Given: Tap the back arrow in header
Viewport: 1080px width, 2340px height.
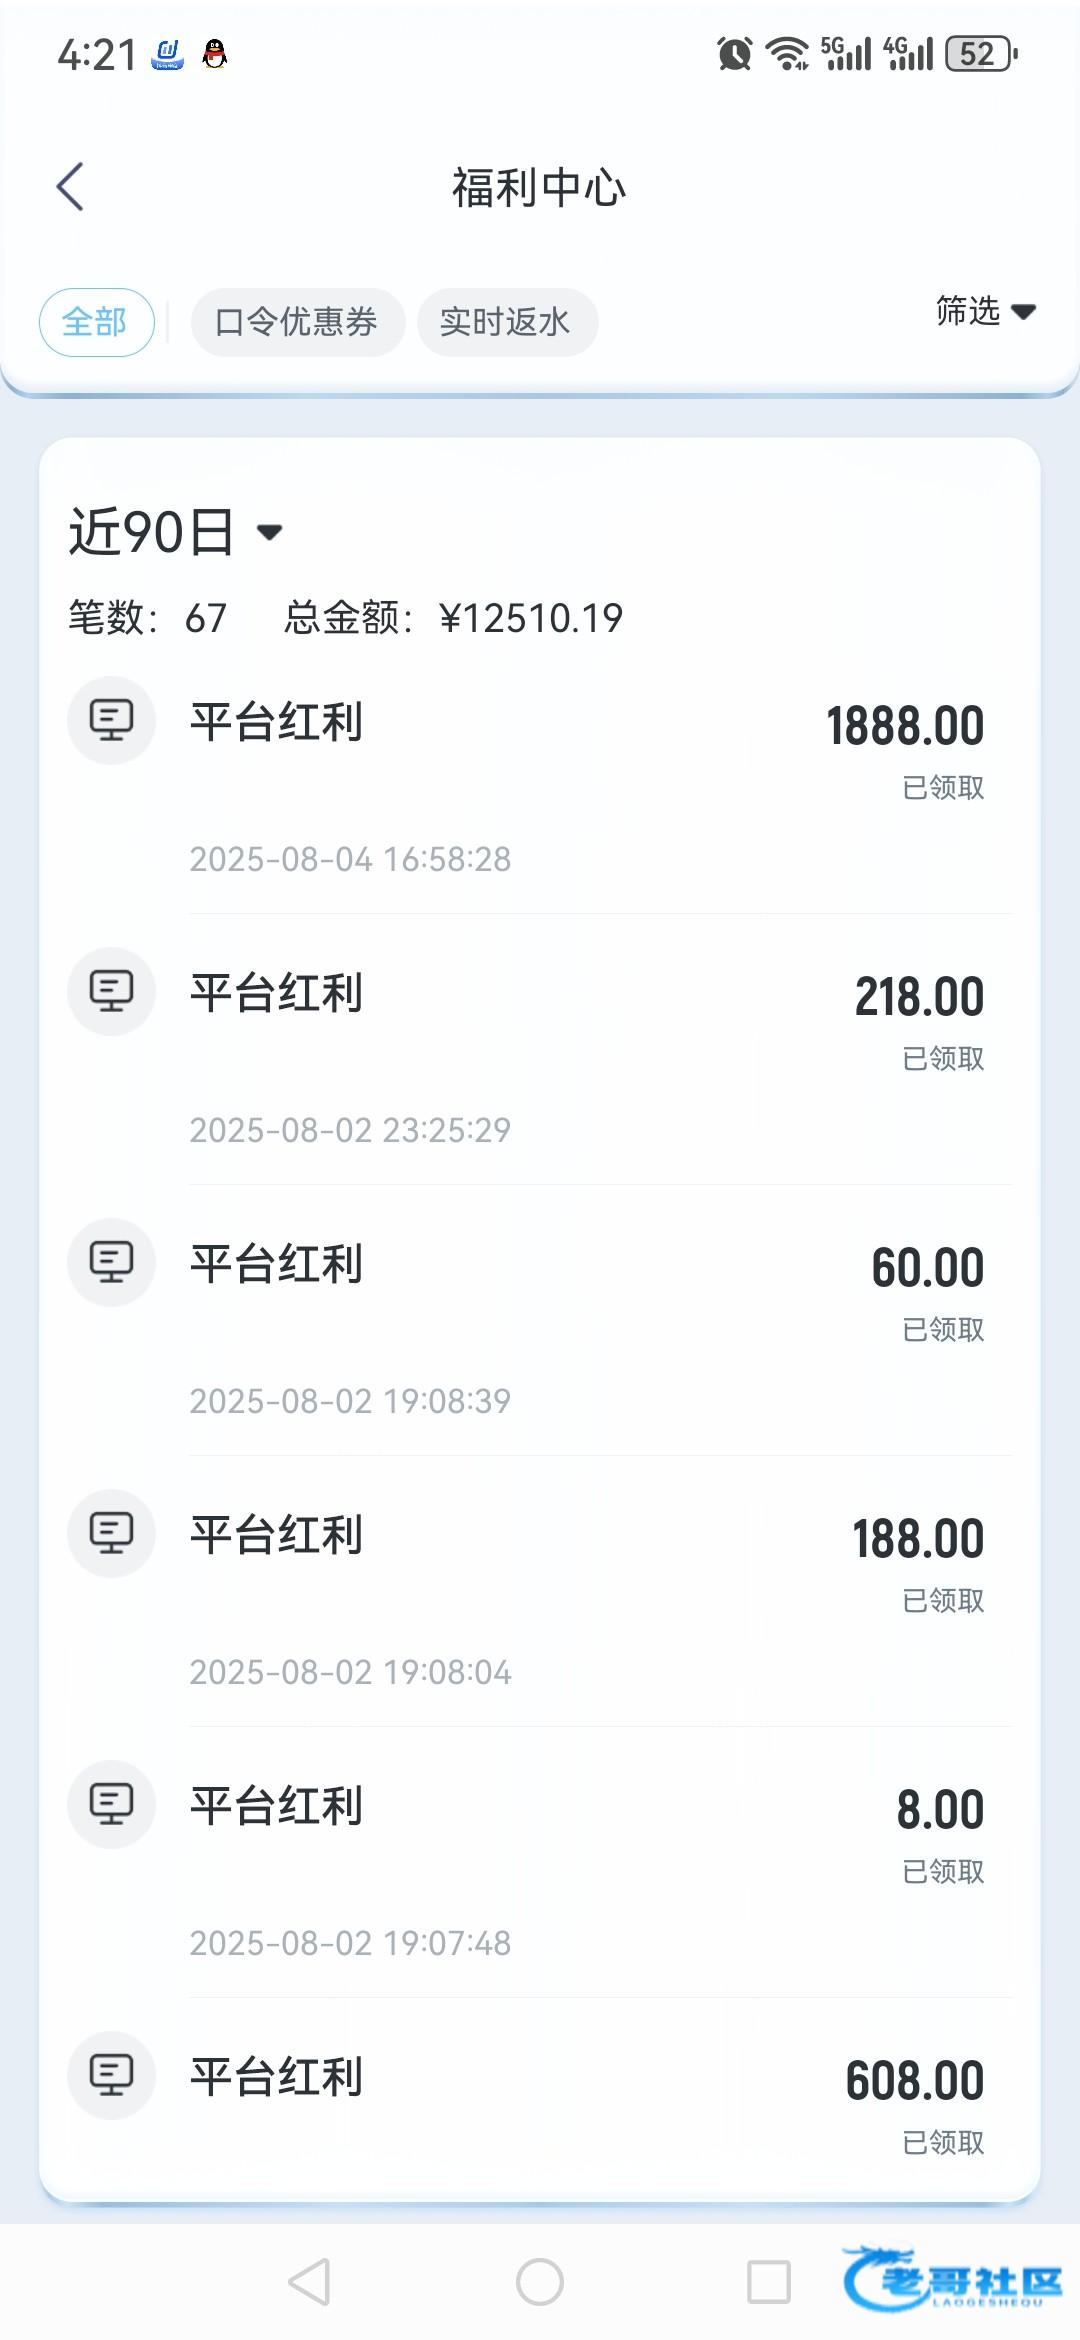Looking at the screenshot, I should coord(70,187).
